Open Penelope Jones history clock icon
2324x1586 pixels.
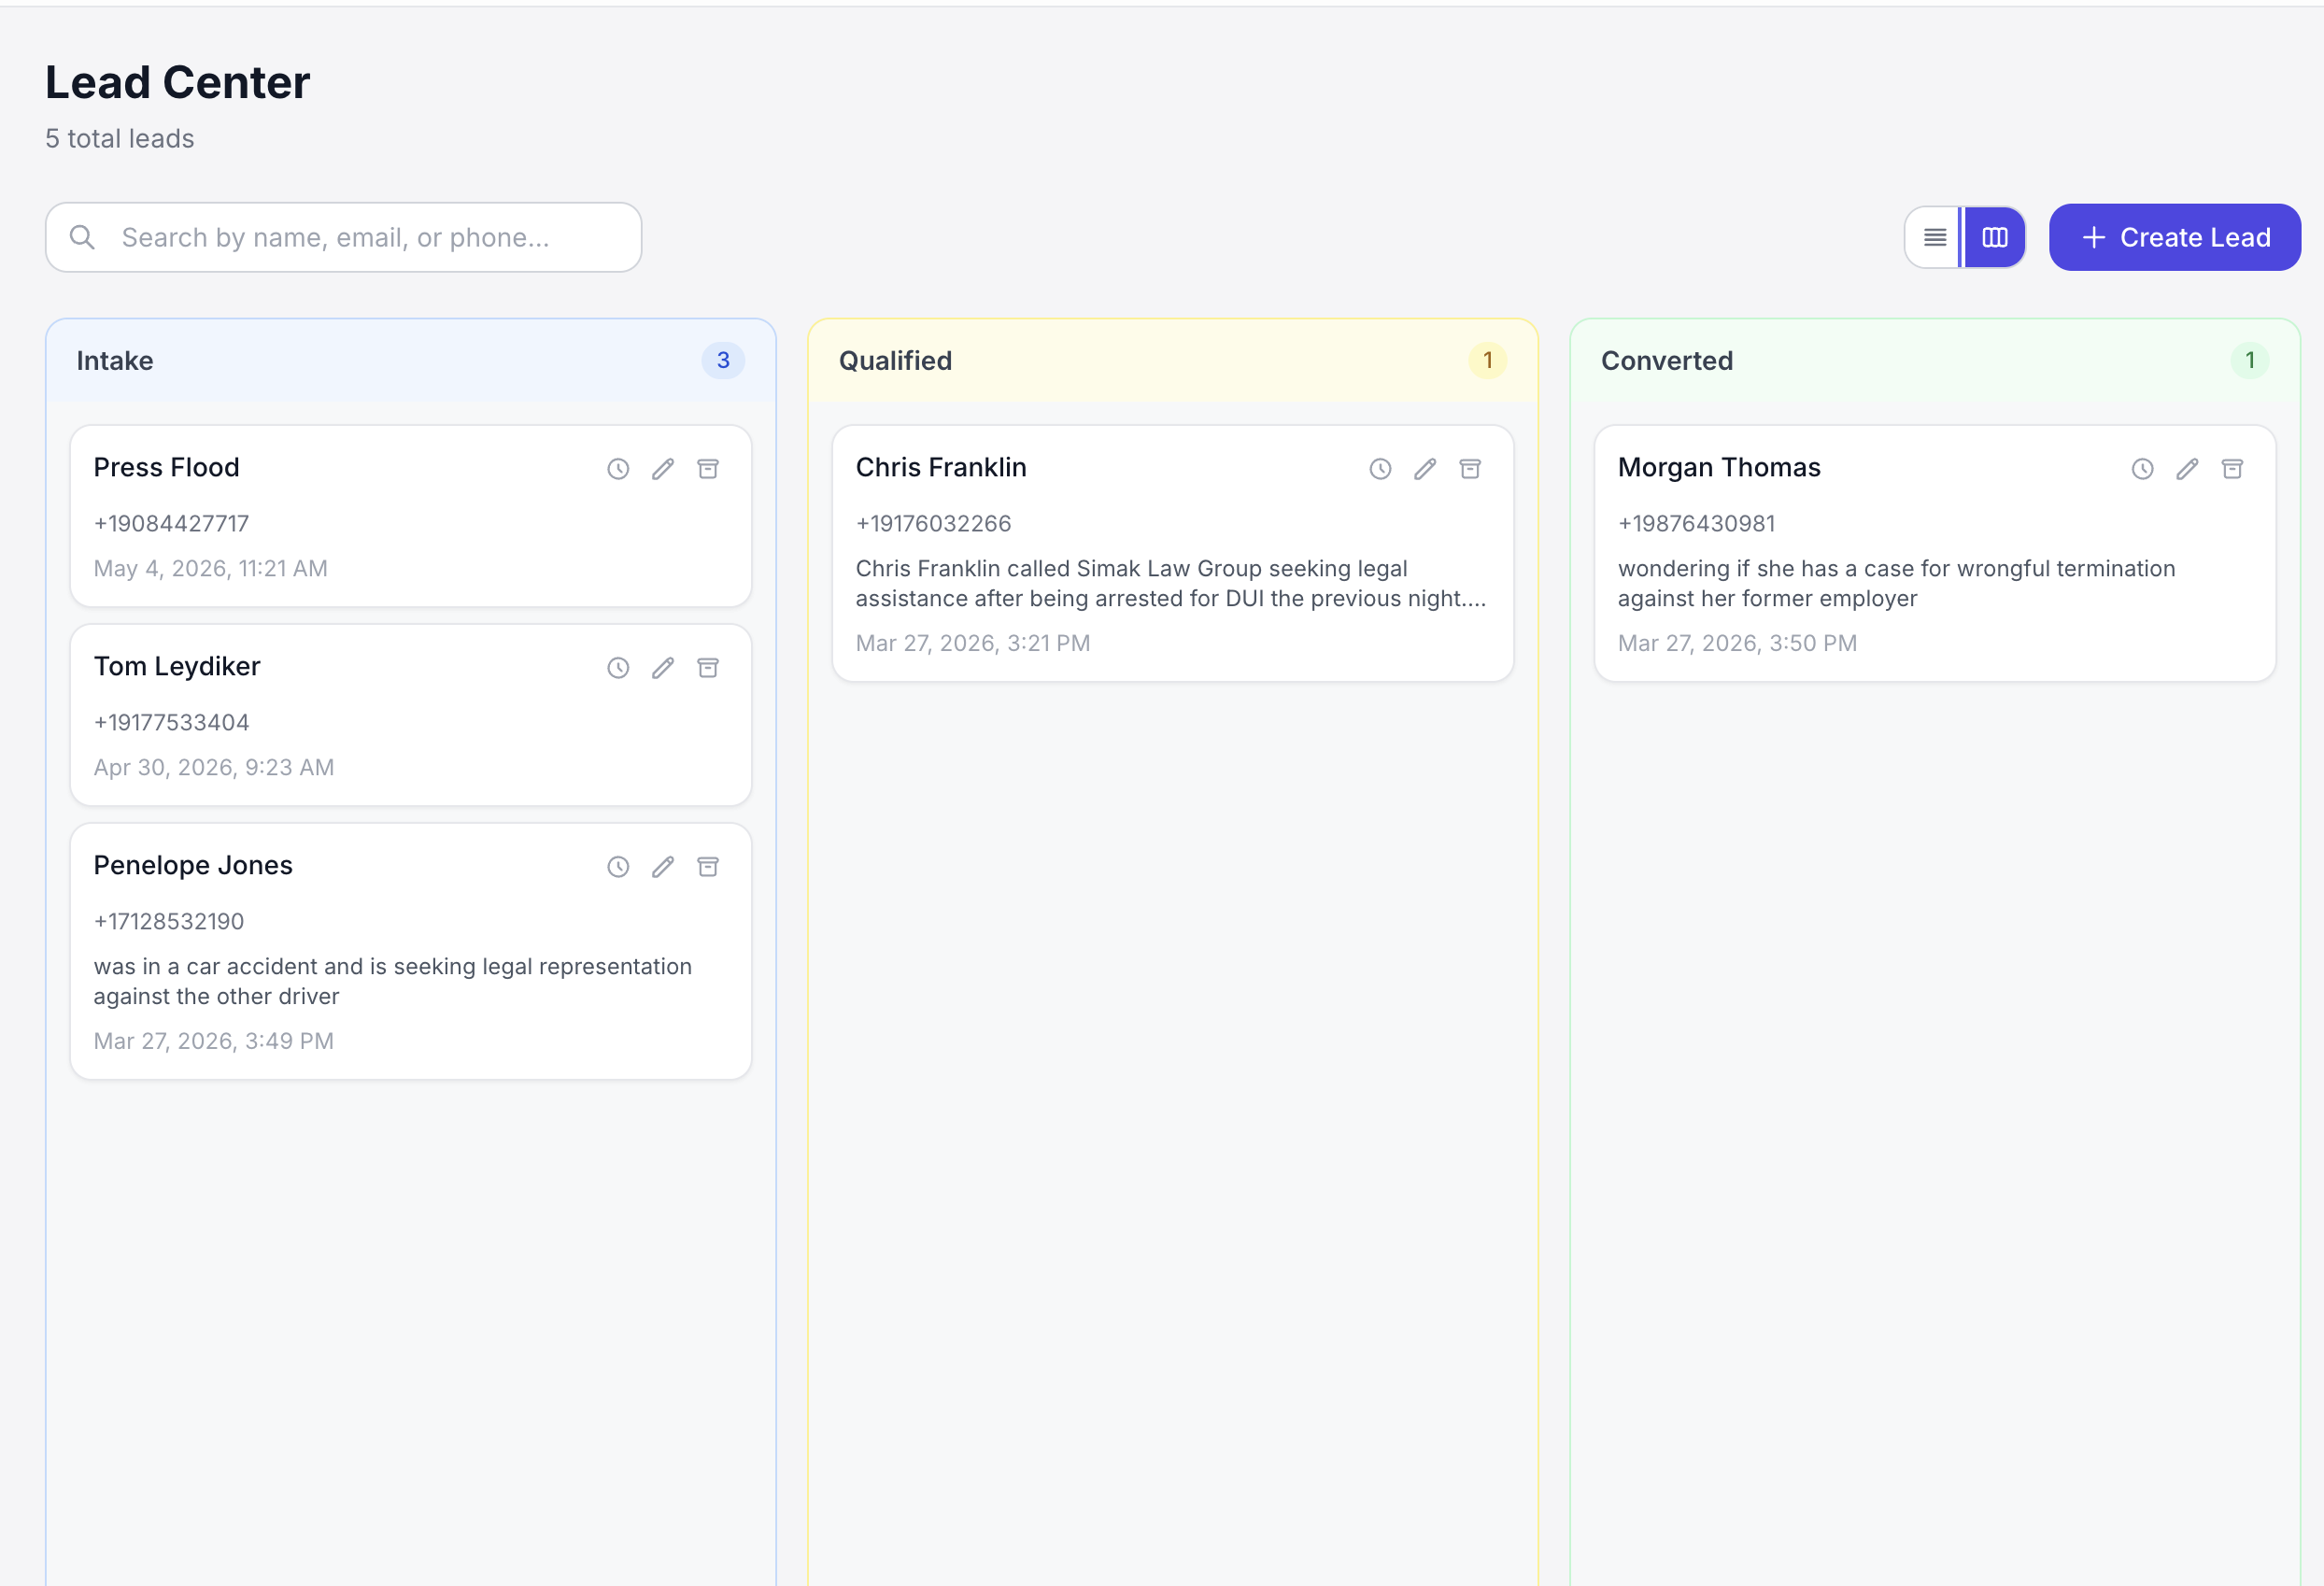tap(618, 867)
